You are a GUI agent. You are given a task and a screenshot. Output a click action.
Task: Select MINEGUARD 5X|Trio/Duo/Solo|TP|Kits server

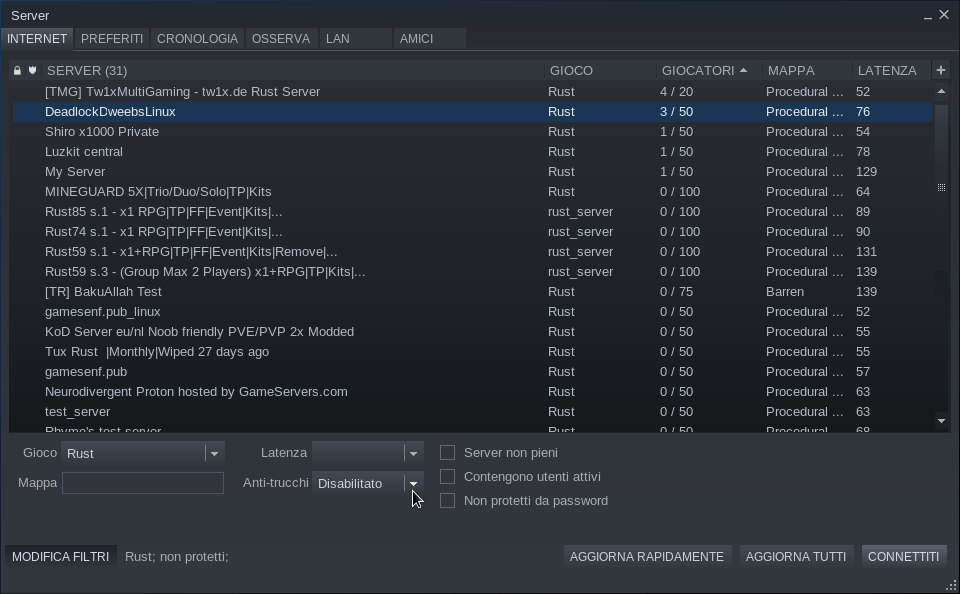click(472, 192)
